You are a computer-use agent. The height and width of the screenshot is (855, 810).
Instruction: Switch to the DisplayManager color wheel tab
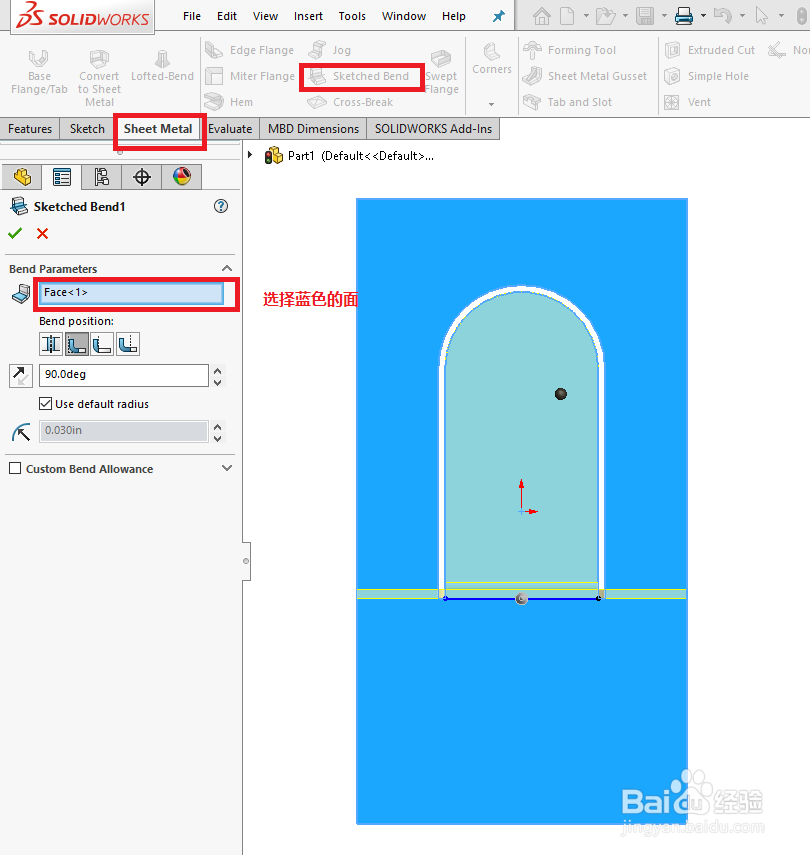pyautogui.click(x=181, y=177)
